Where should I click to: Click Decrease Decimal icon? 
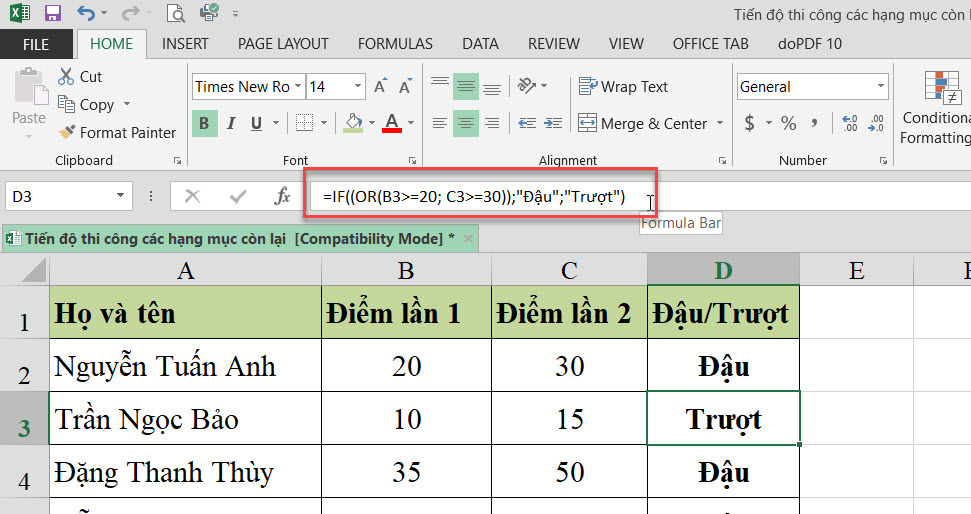[876, 123]
